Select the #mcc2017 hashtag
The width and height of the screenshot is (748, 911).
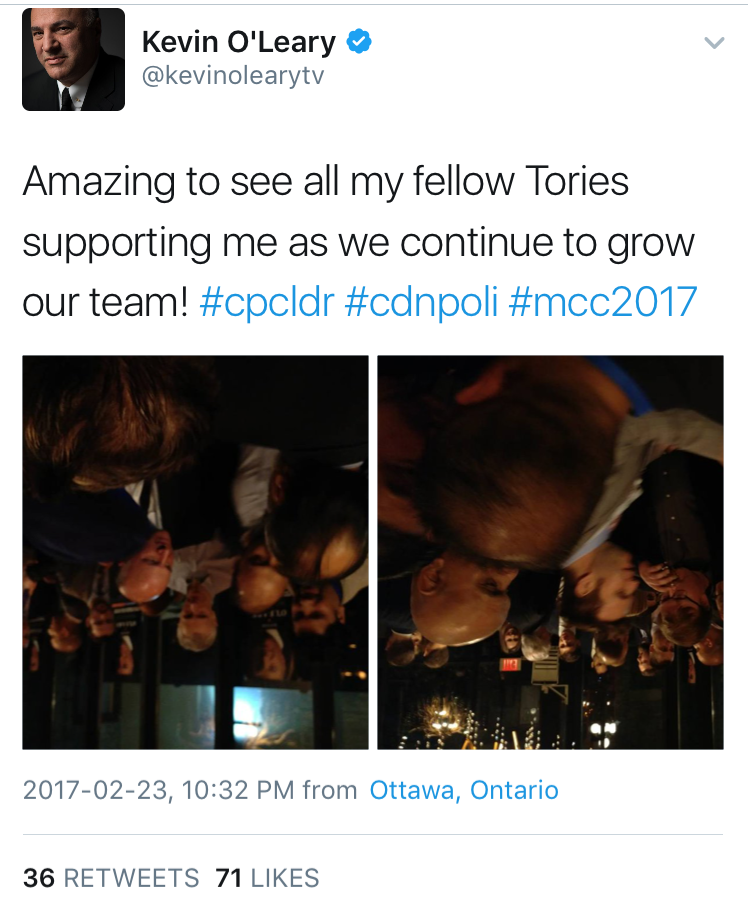(603, 302)
